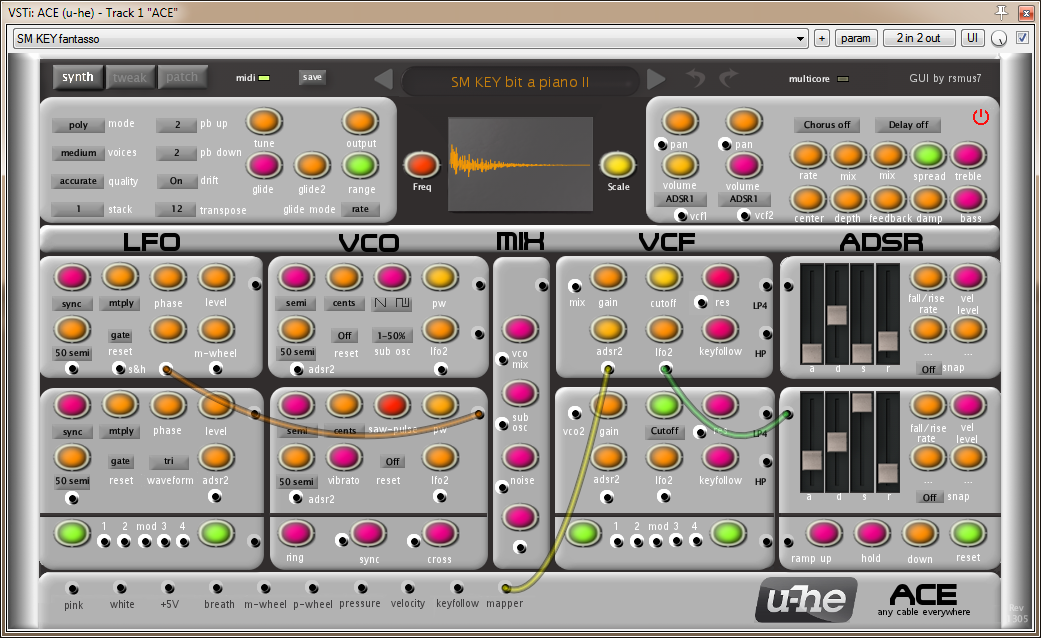Click the pink ring knob
This screenshot has height=638, width=1041.
point(295,534)
